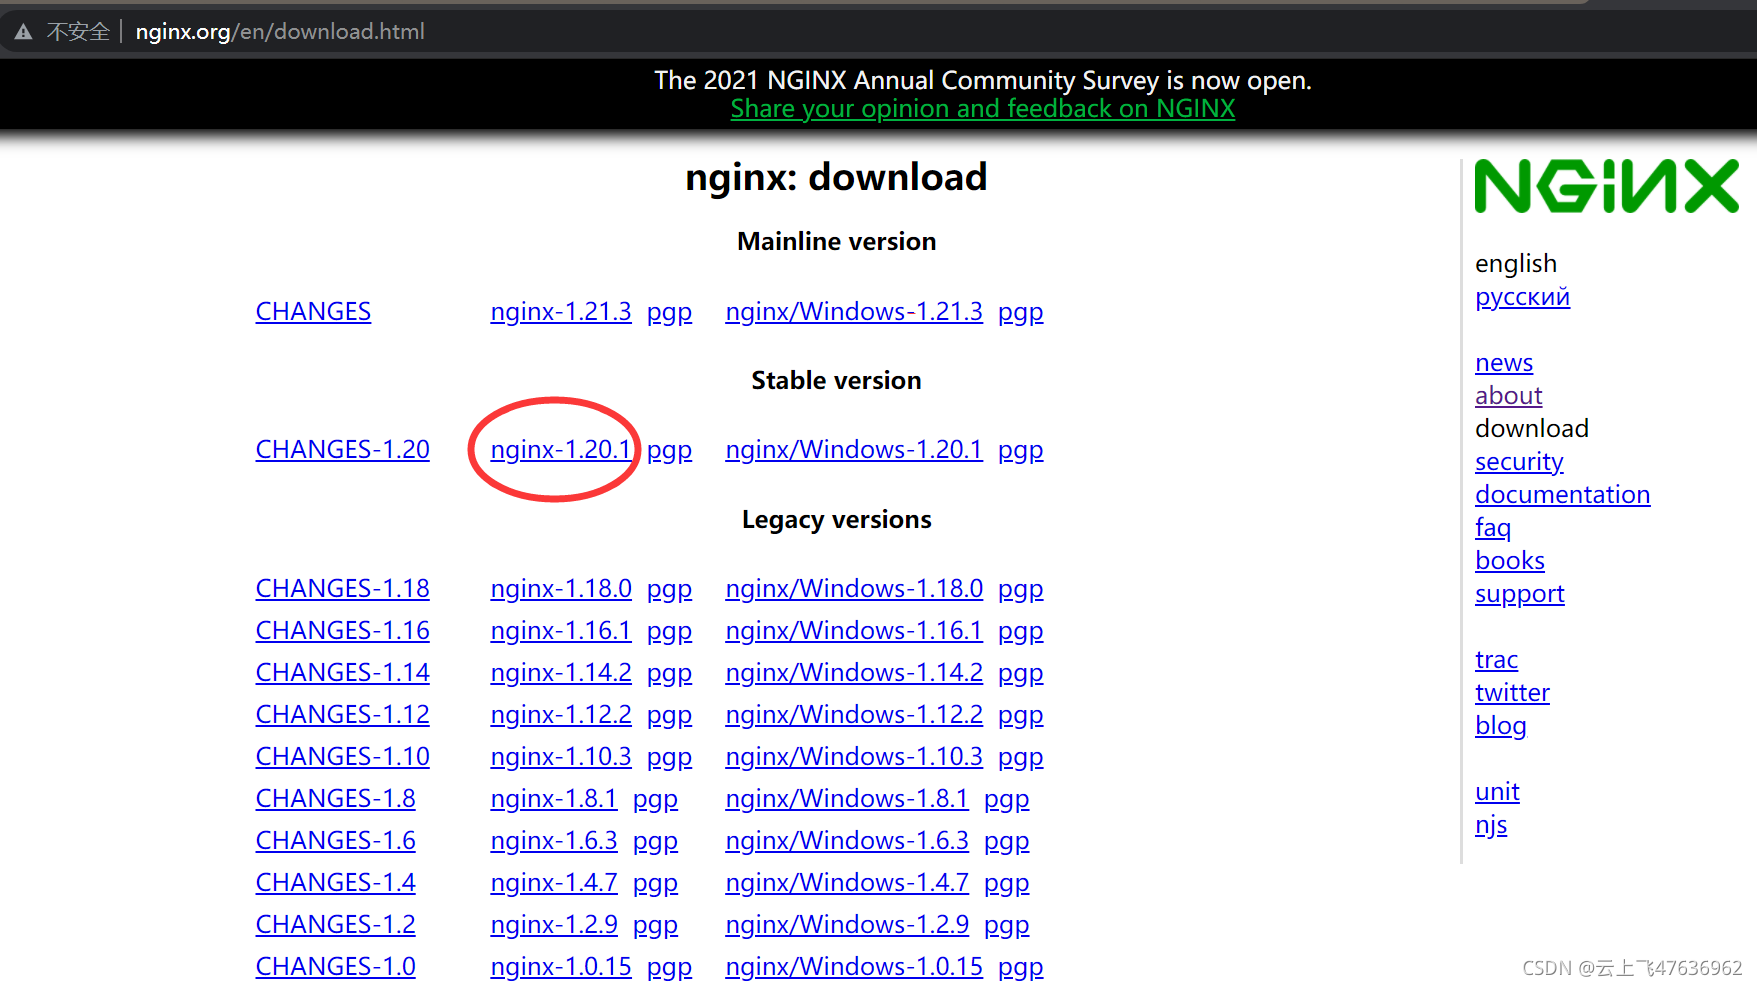Screen dimensions: 1757x986
Task: Download nginx/Windows-1.18.0
Action: coord(854,589)
